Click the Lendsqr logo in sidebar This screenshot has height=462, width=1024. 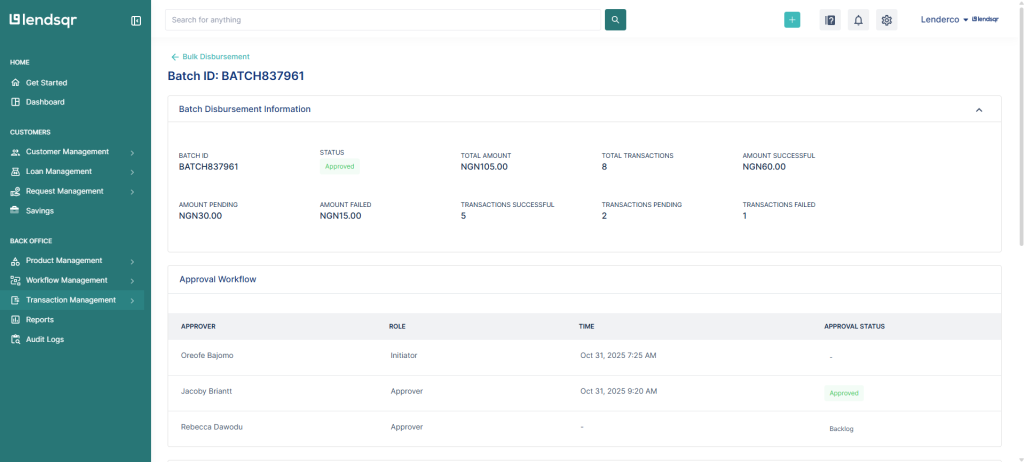click(x=42, y=20)
